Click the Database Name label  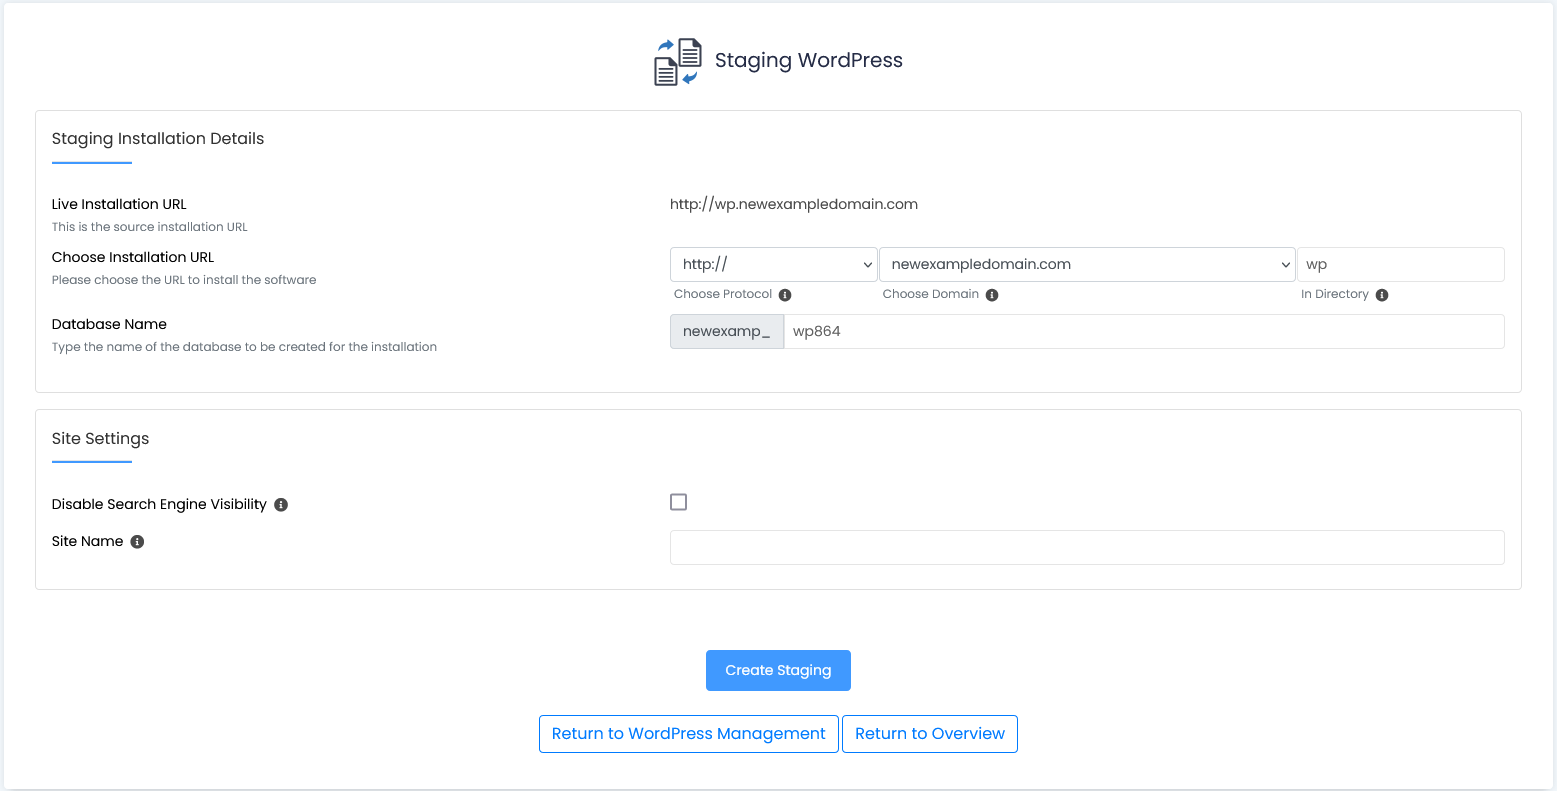coord(109,324)
